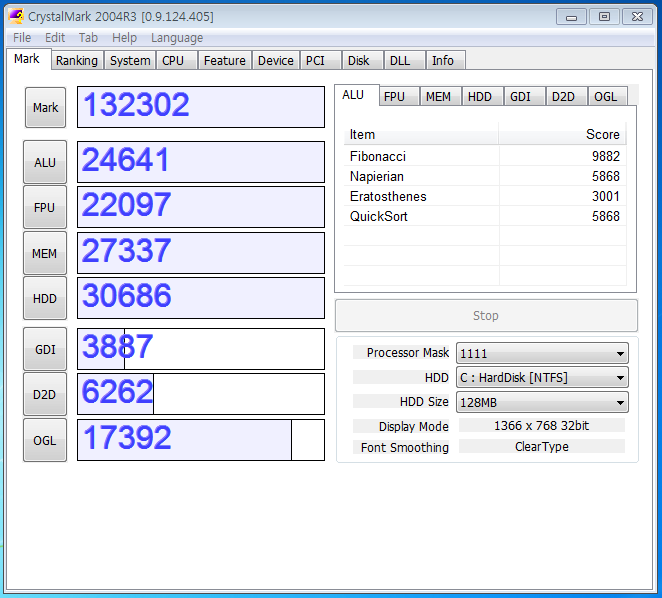Open the File menu
662x598 pixels.
(22, 38)
